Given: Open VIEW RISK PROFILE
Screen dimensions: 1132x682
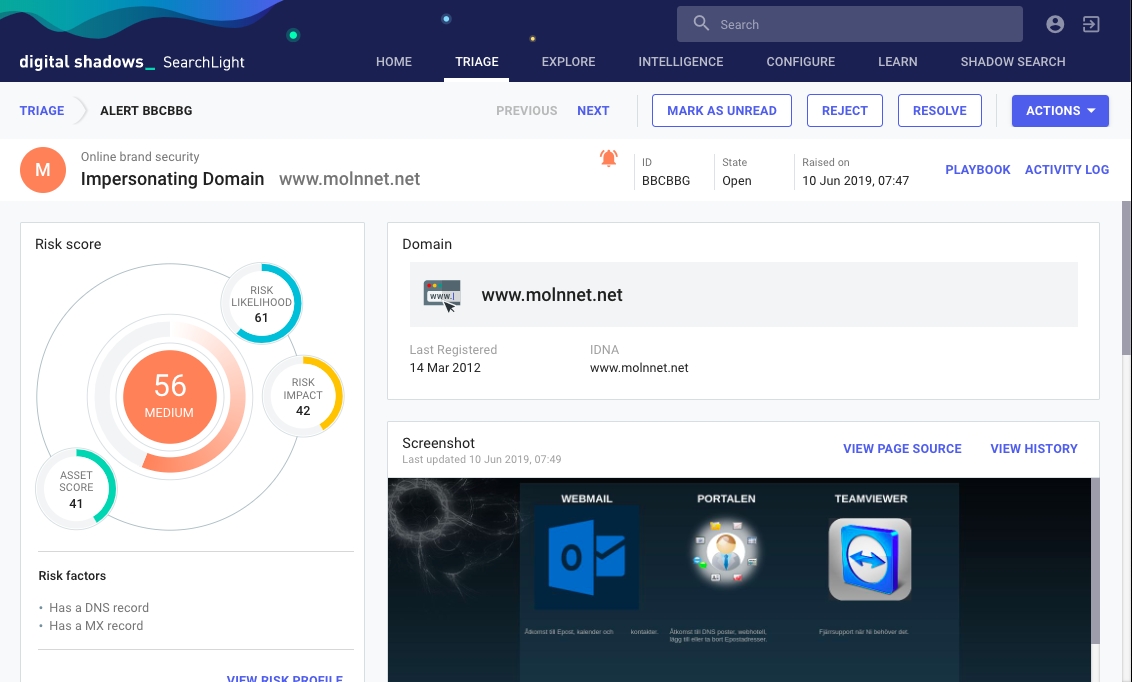Looking at the screenshot, I should point(285,677).
